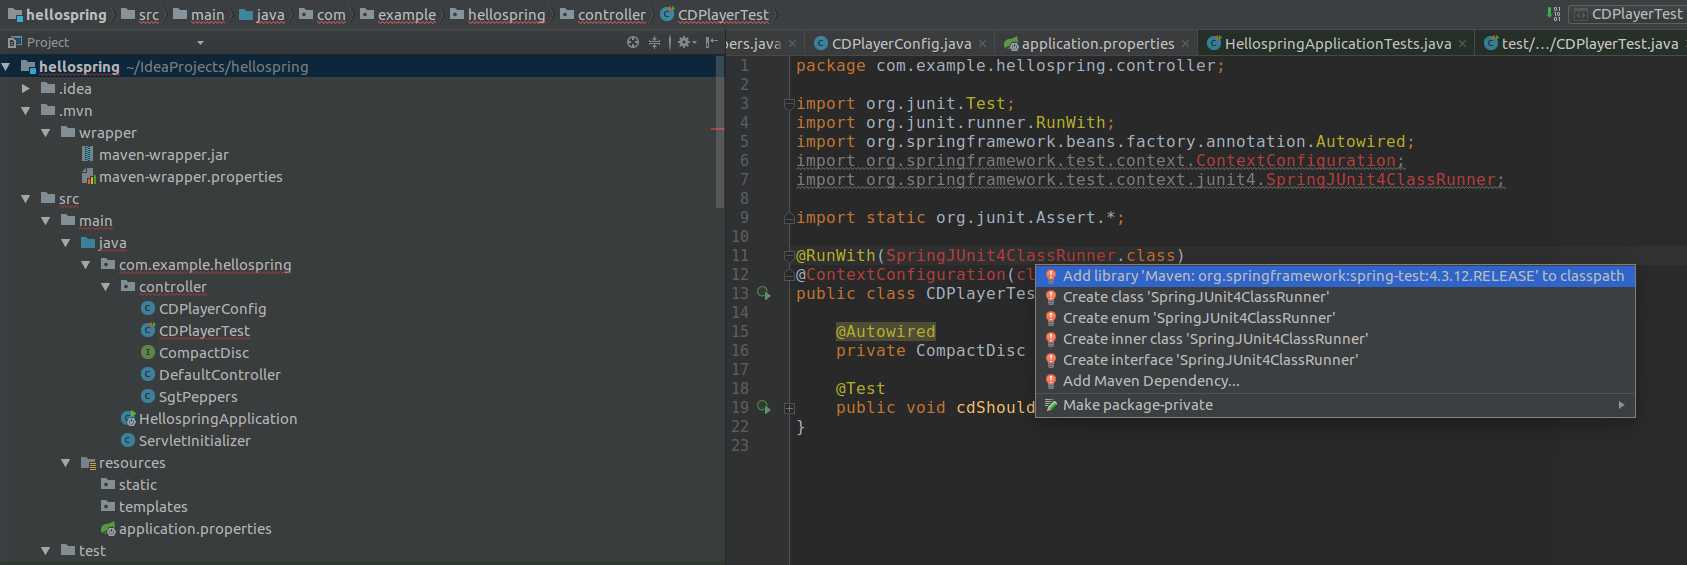Open CDPlayerTest class in Project tree

point(195,331)
